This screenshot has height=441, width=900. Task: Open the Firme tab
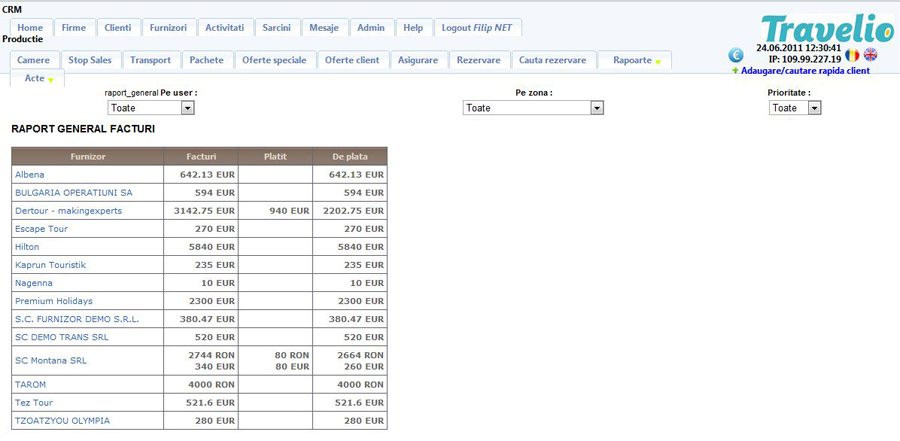(x=74, y=28)
